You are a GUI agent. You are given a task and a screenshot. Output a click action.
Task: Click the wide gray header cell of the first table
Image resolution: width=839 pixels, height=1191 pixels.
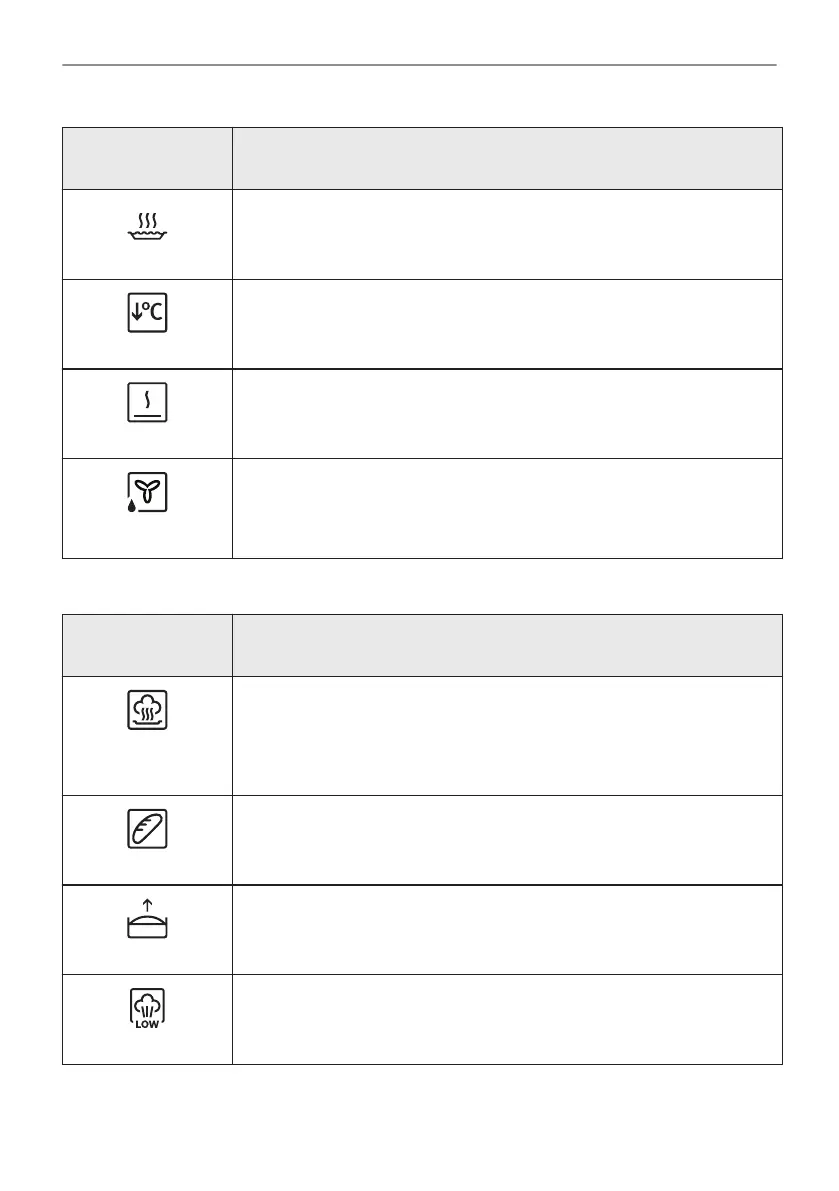point(506,158)
